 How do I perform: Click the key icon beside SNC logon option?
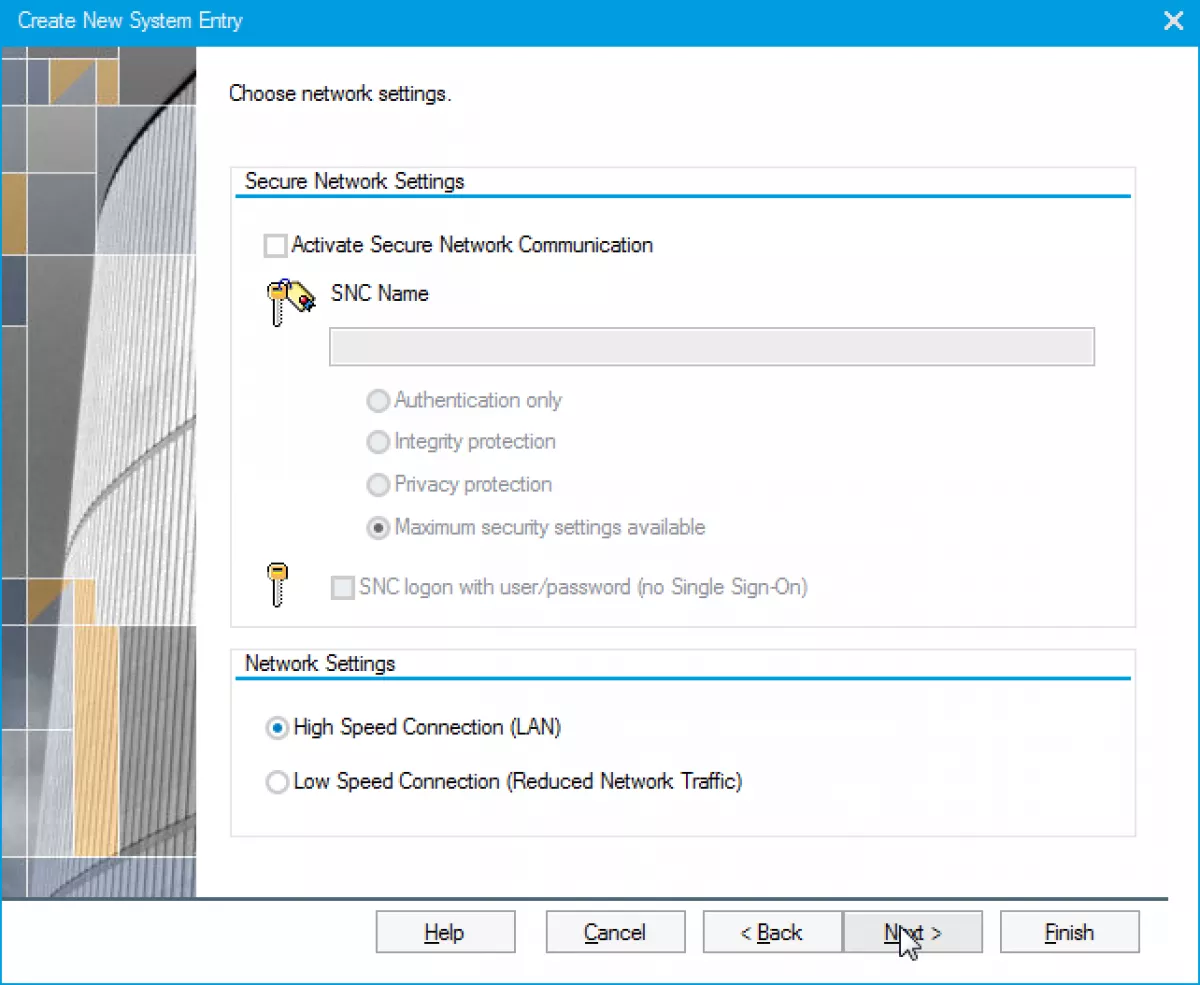click(x=279, y=585)
